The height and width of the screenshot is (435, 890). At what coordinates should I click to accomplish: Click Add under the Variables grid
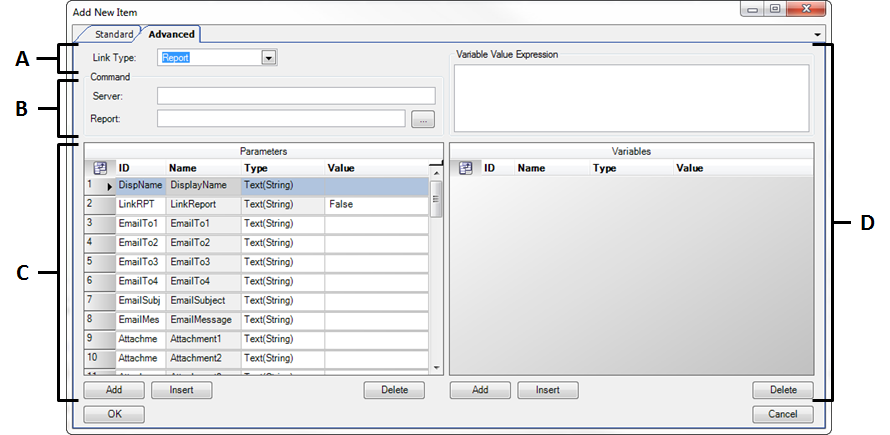click(x=479, y=390)
